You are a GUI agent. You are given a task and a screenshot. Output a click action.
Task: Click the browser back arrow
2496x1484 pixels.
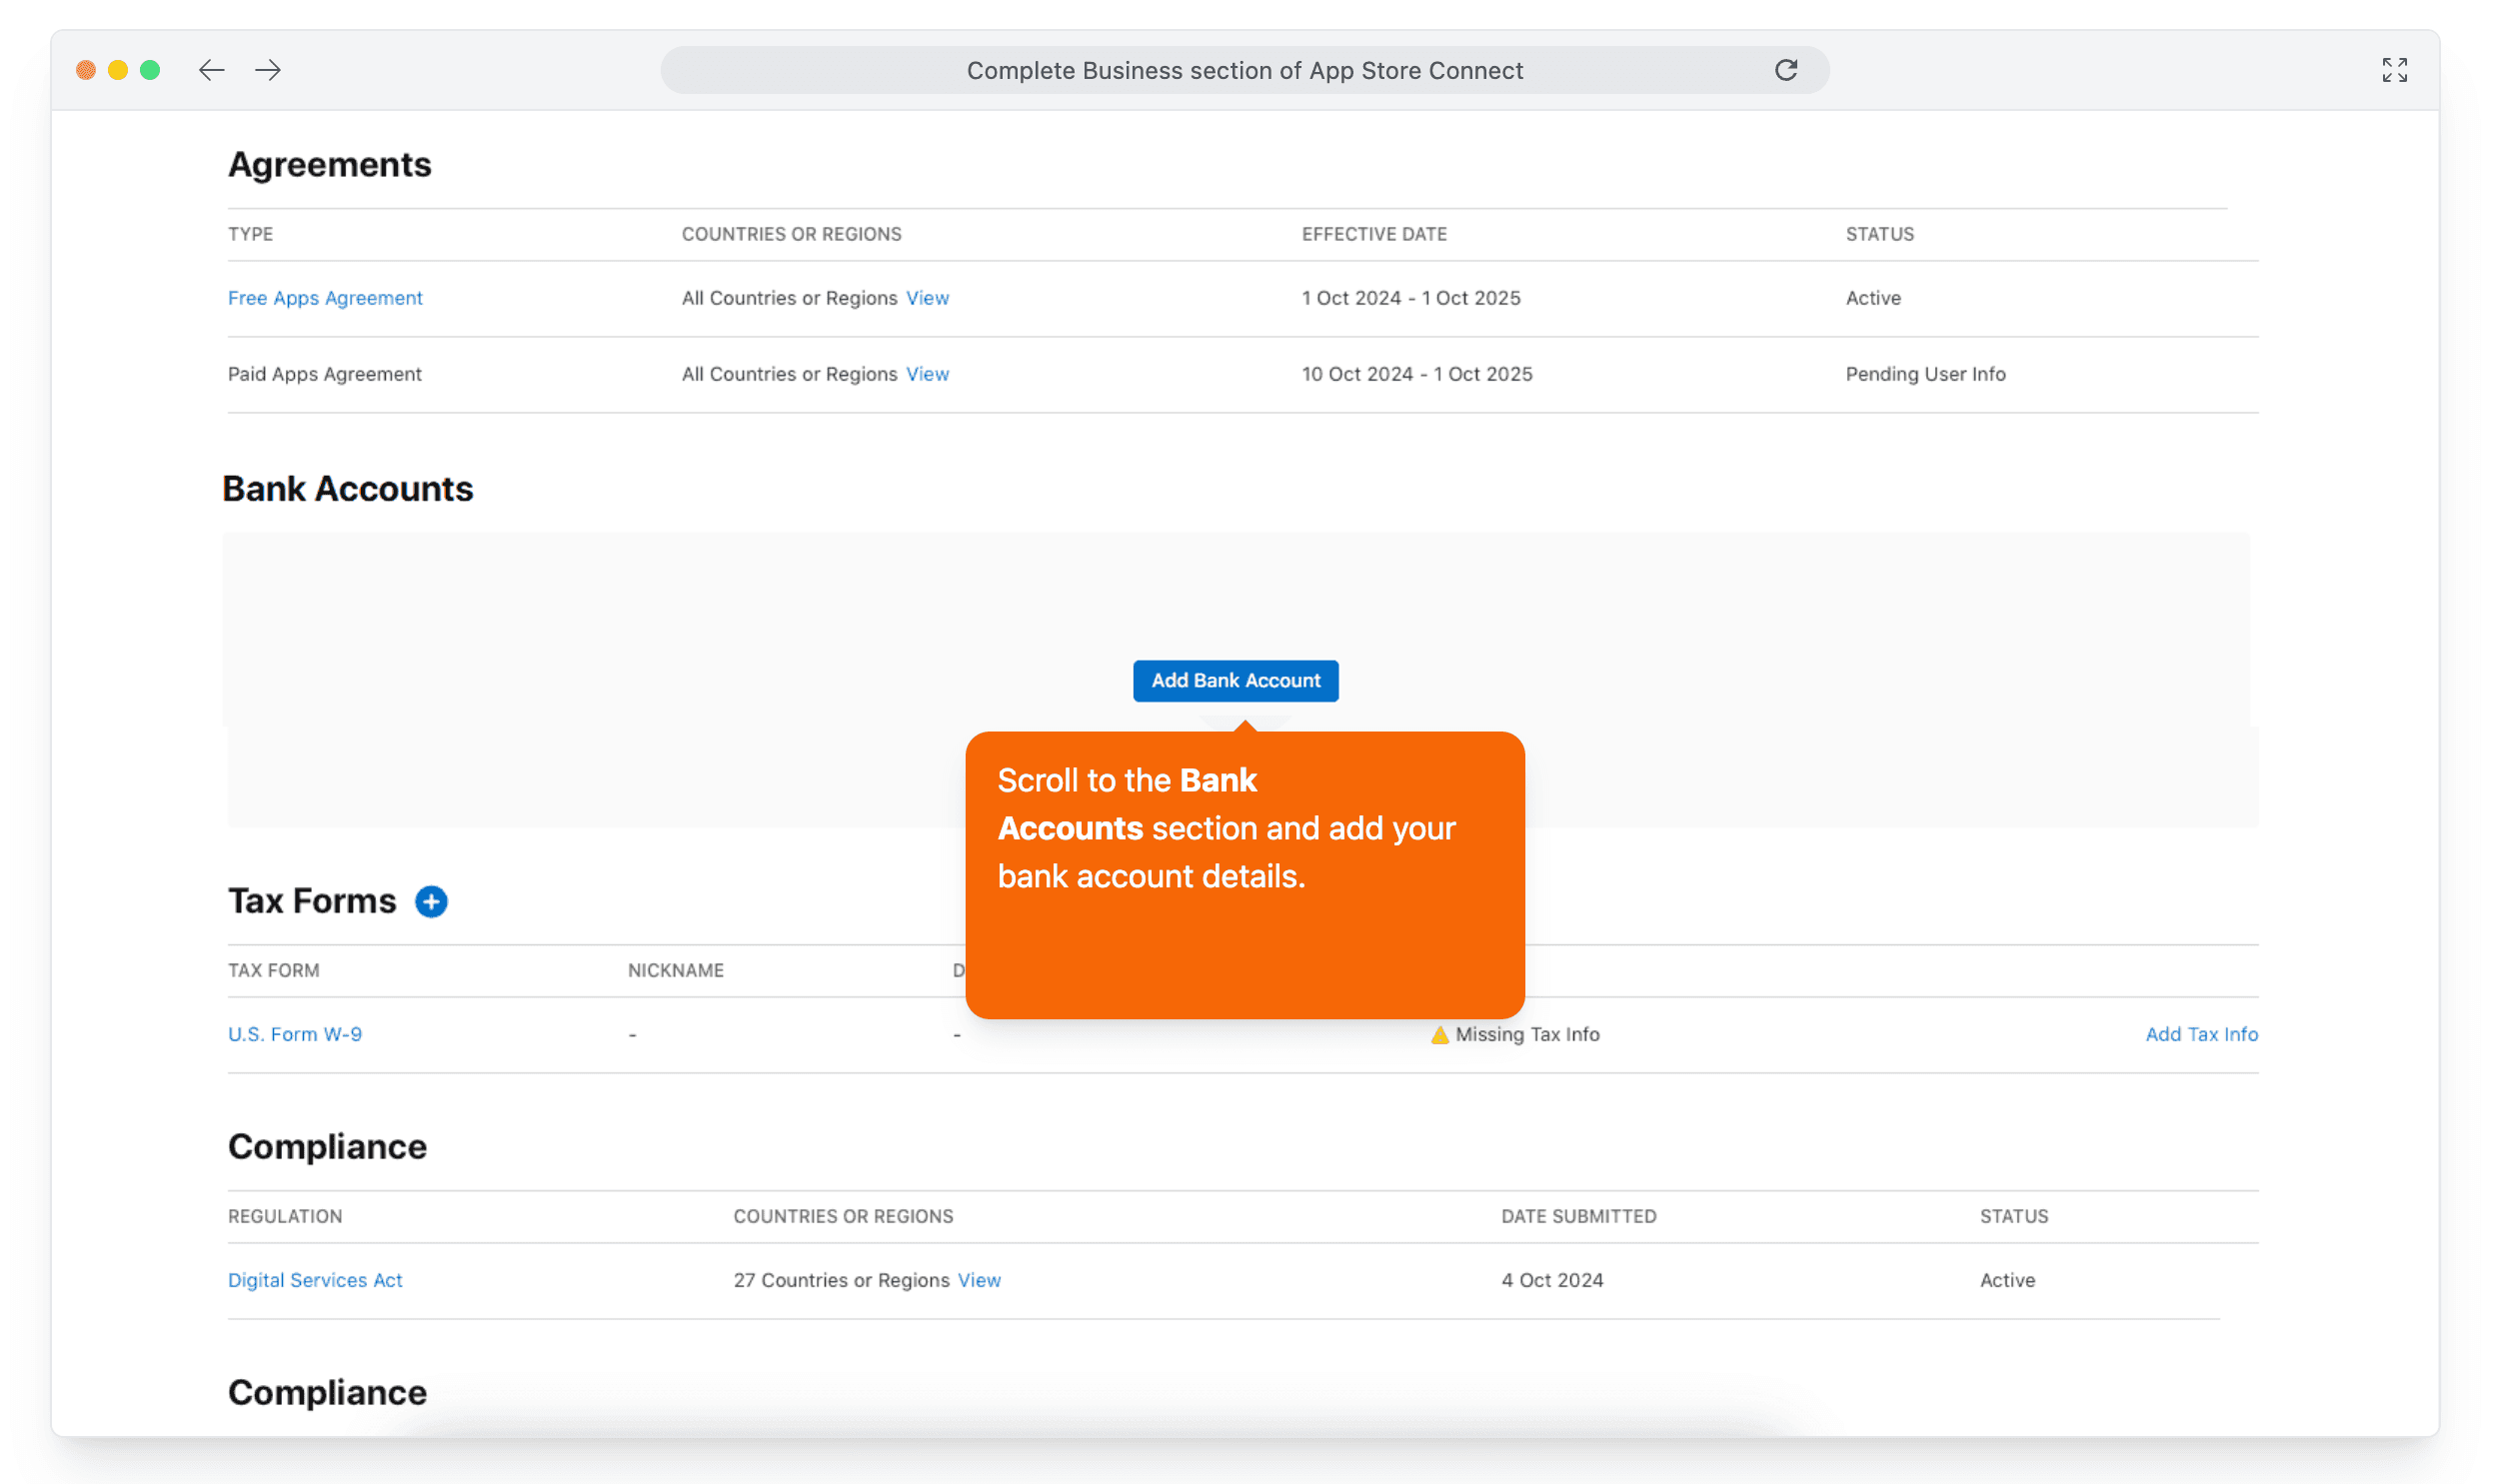click(x=211, y=70)
